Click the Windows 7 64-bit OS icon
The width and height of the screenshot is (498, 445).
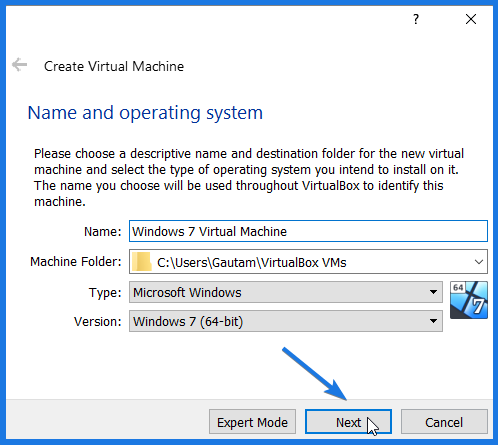point(469,300)
